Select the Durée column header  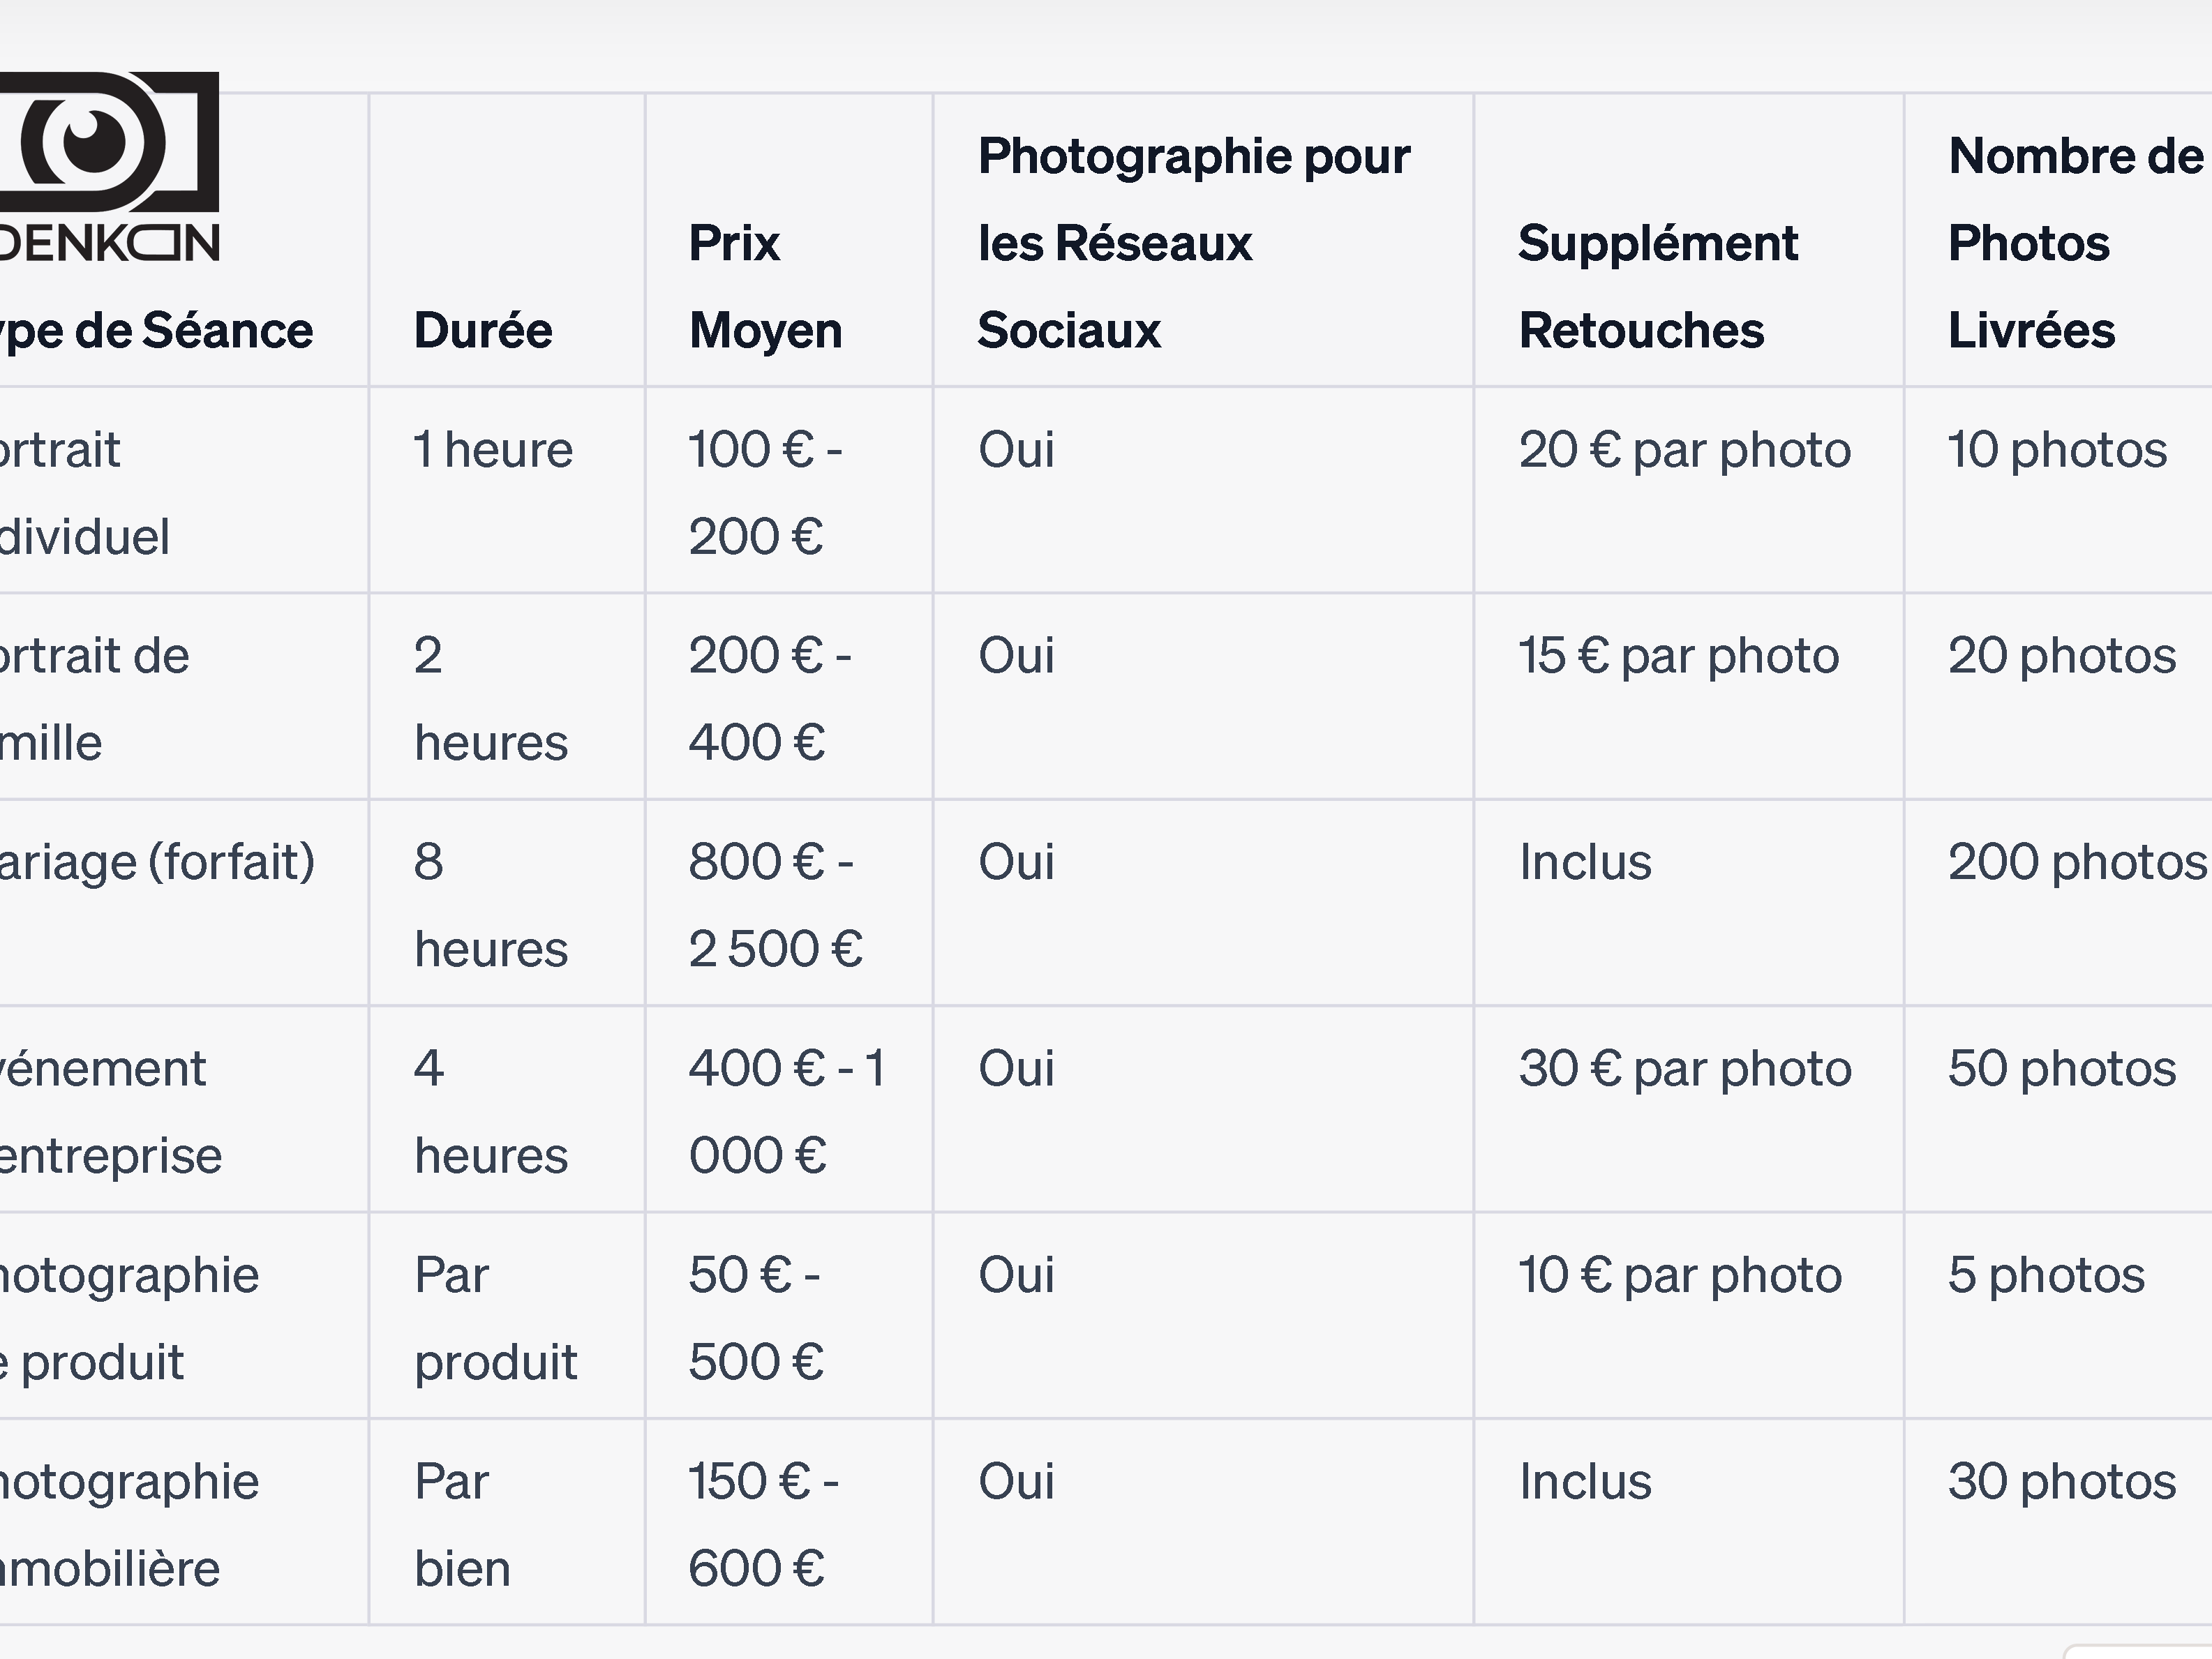tap(483, 330)
